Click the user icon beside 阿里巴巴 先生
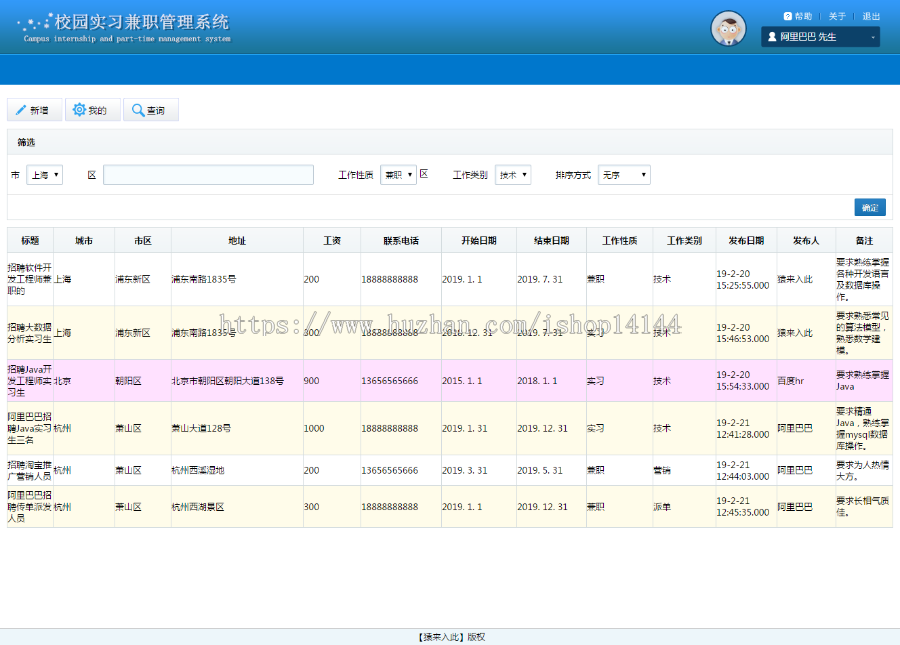This screenshot has height=645, width=900. 771,36
